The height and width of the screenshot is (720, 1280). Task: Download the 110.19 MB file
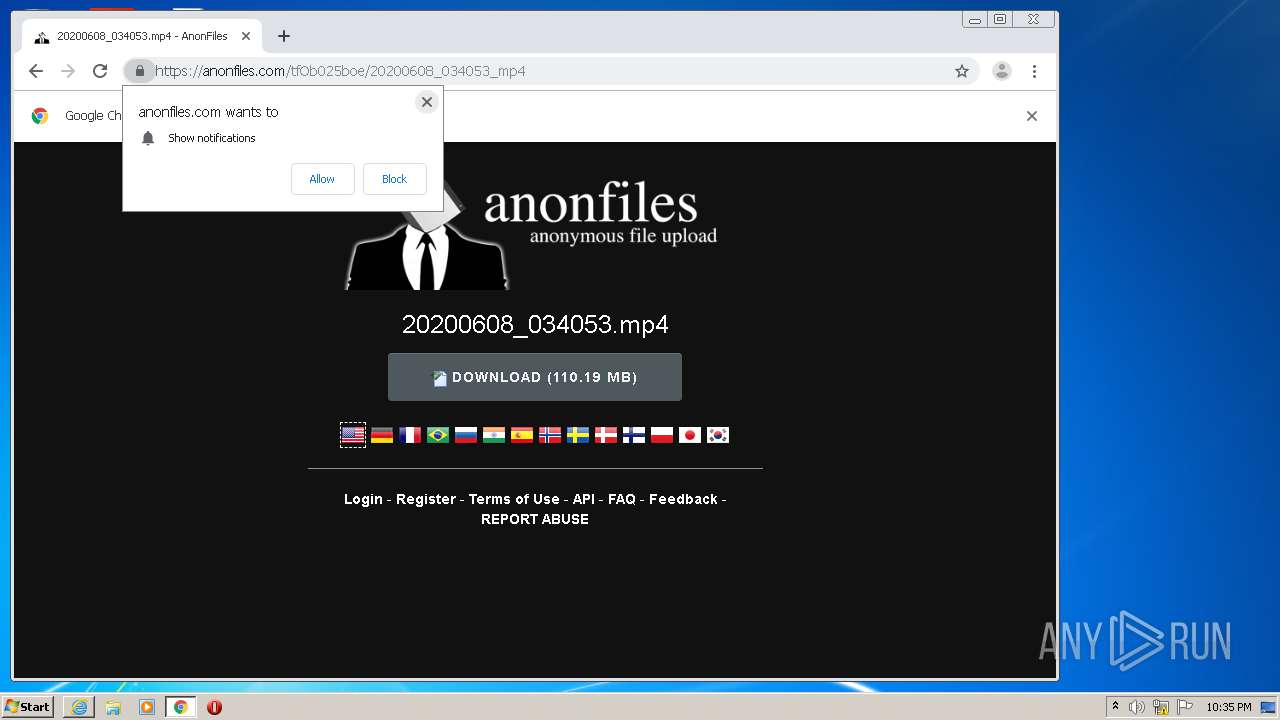point(535,377)
